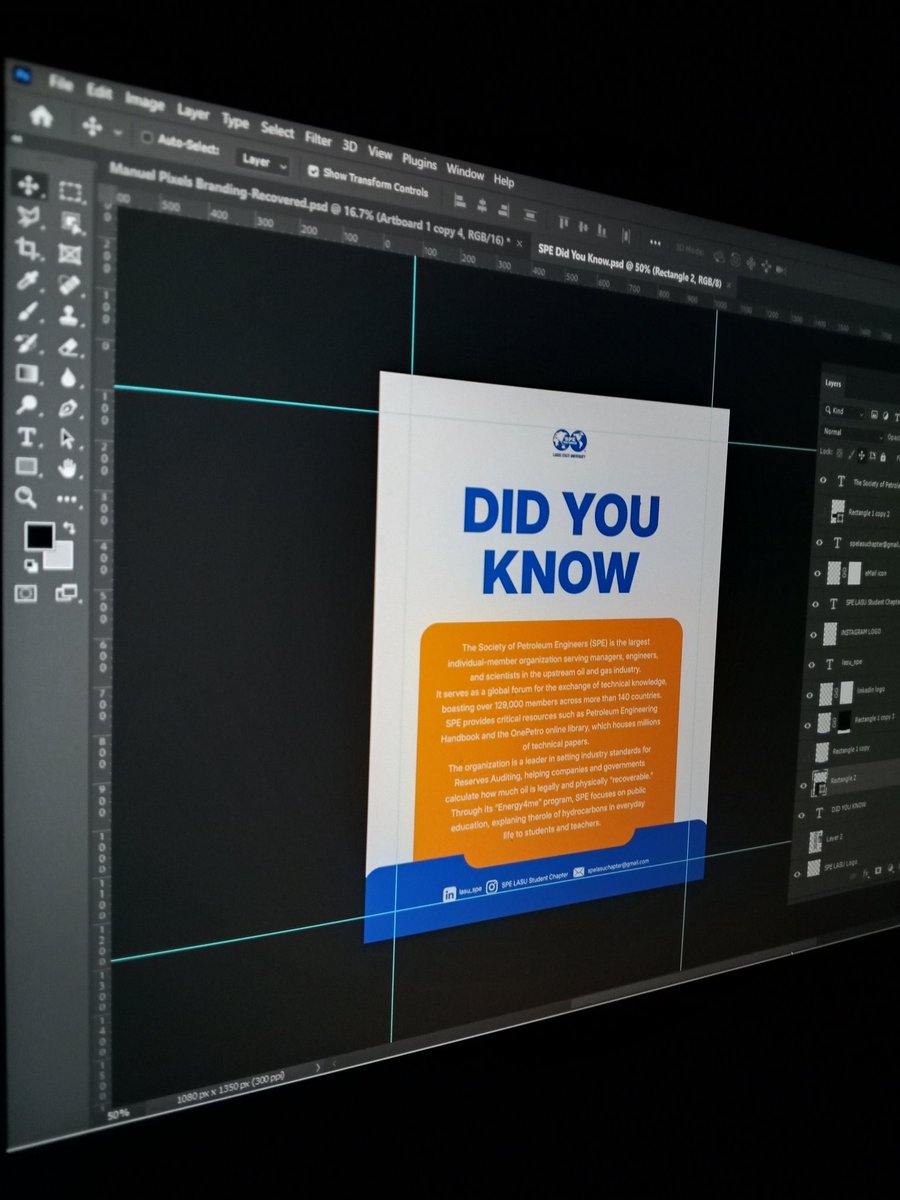Select the Dodge tool
This screenshot has width=900, height=1200.
(x=28, y=405)
